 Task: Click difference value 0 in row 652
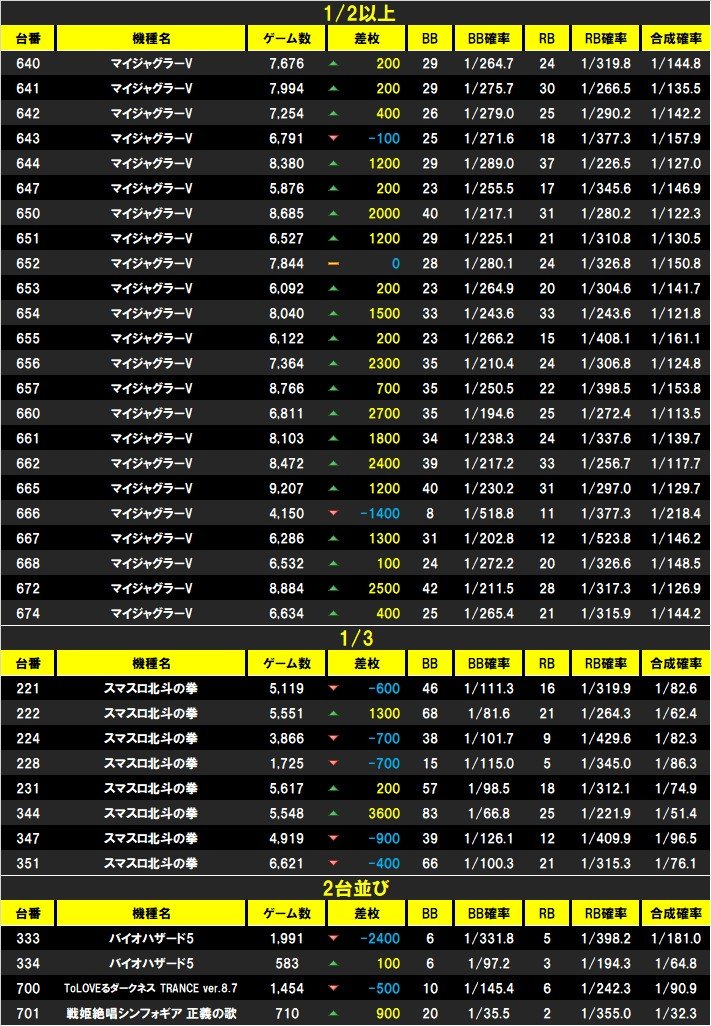(x=396, y=263)
